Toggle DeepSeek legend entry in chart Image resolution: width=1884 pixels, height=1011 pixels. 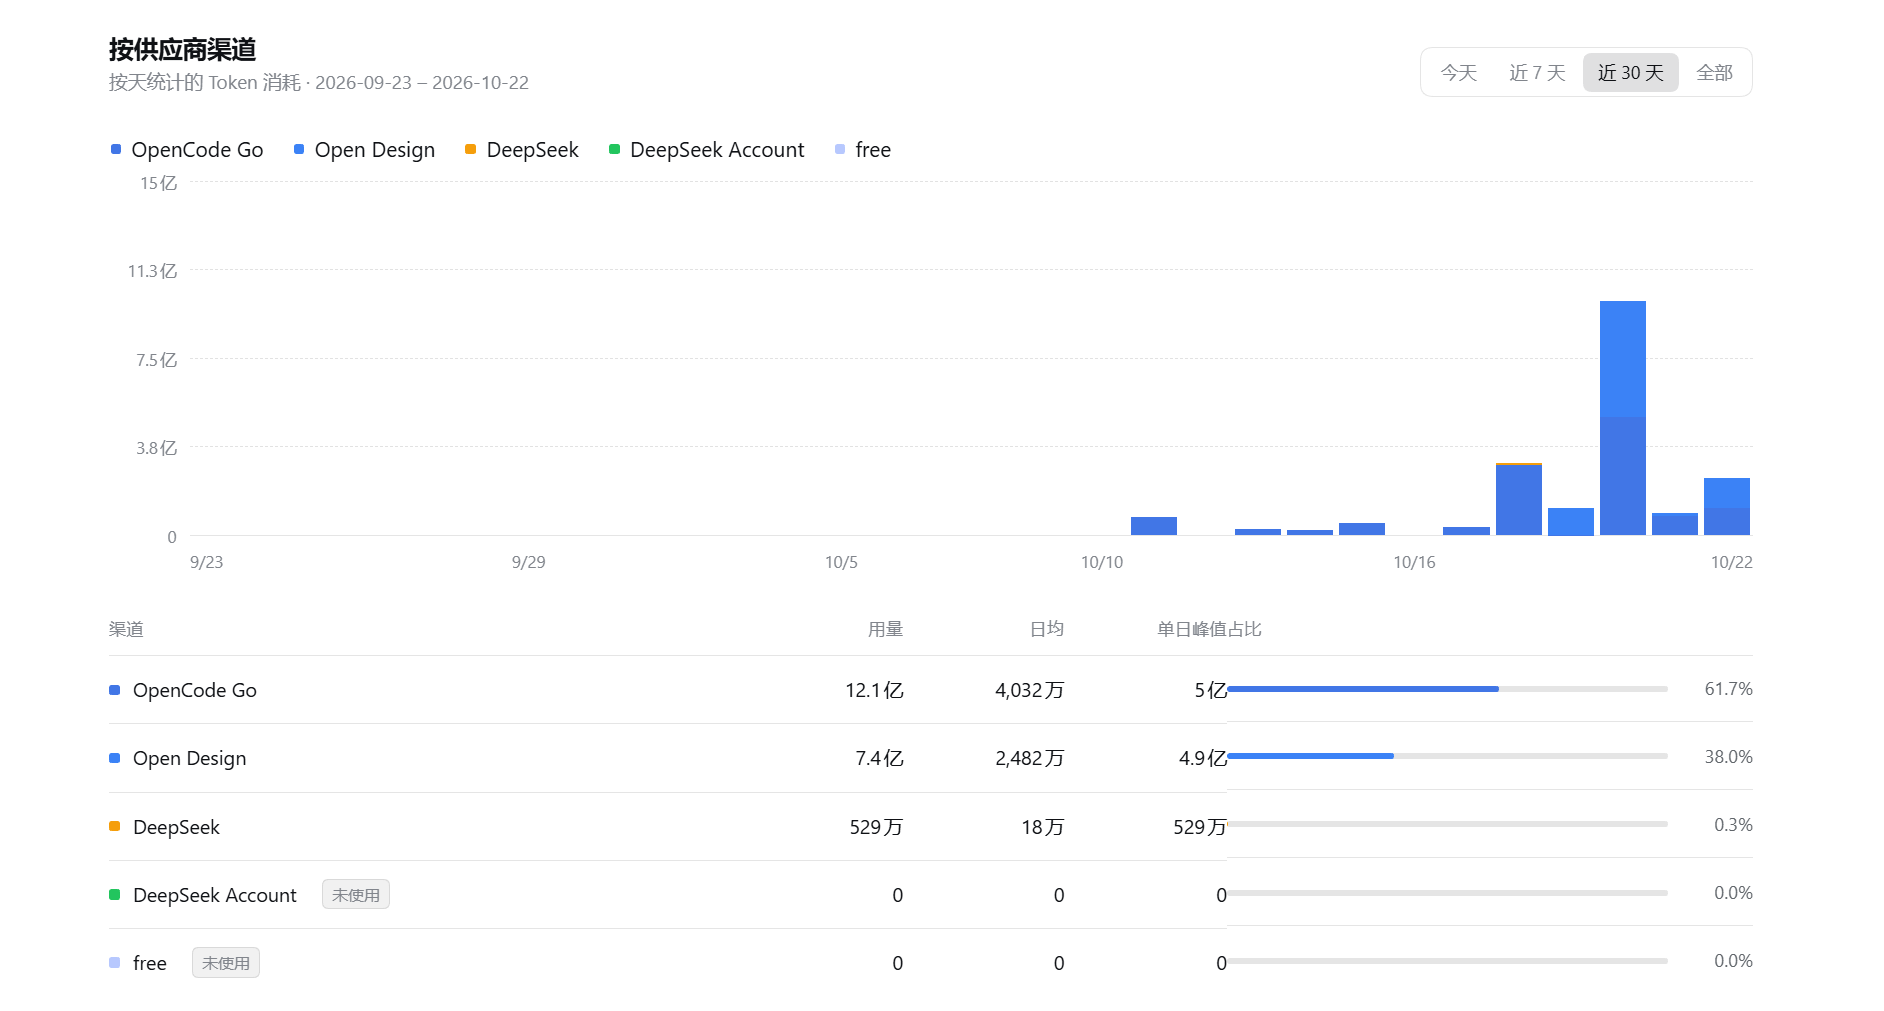[522, 150]
